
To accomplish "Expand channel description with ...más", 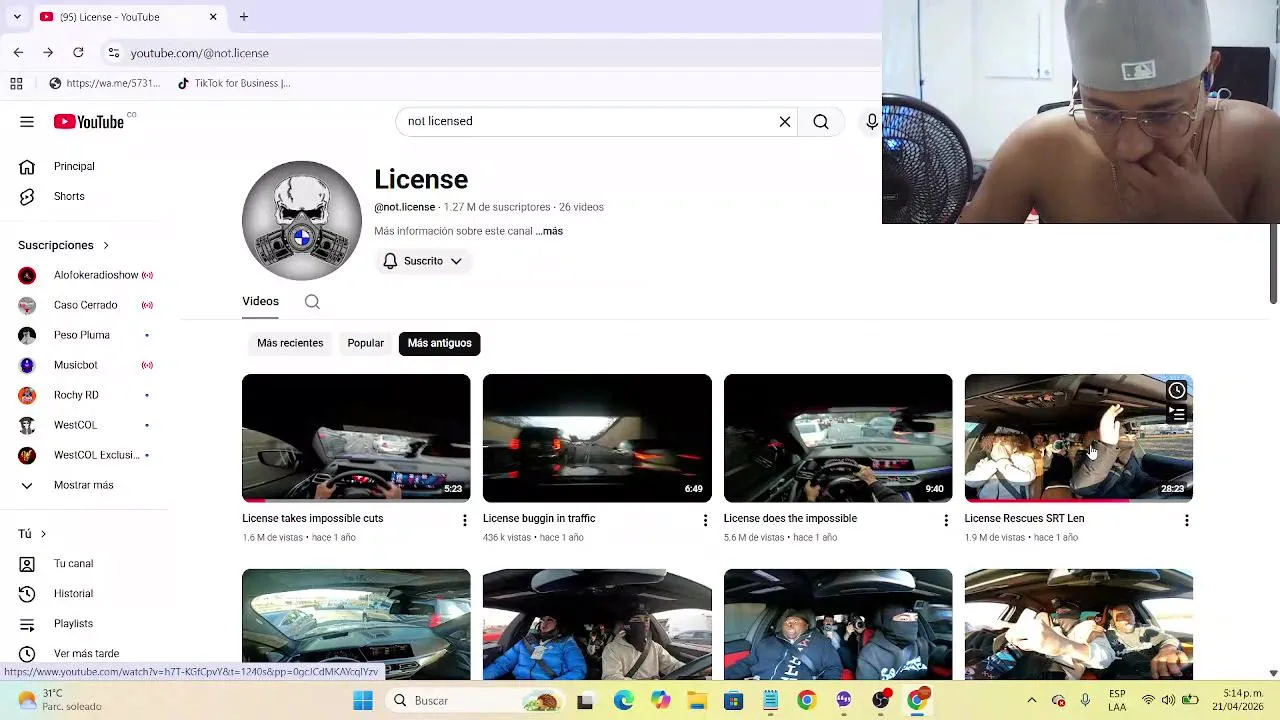I will (x=549, y=231).
